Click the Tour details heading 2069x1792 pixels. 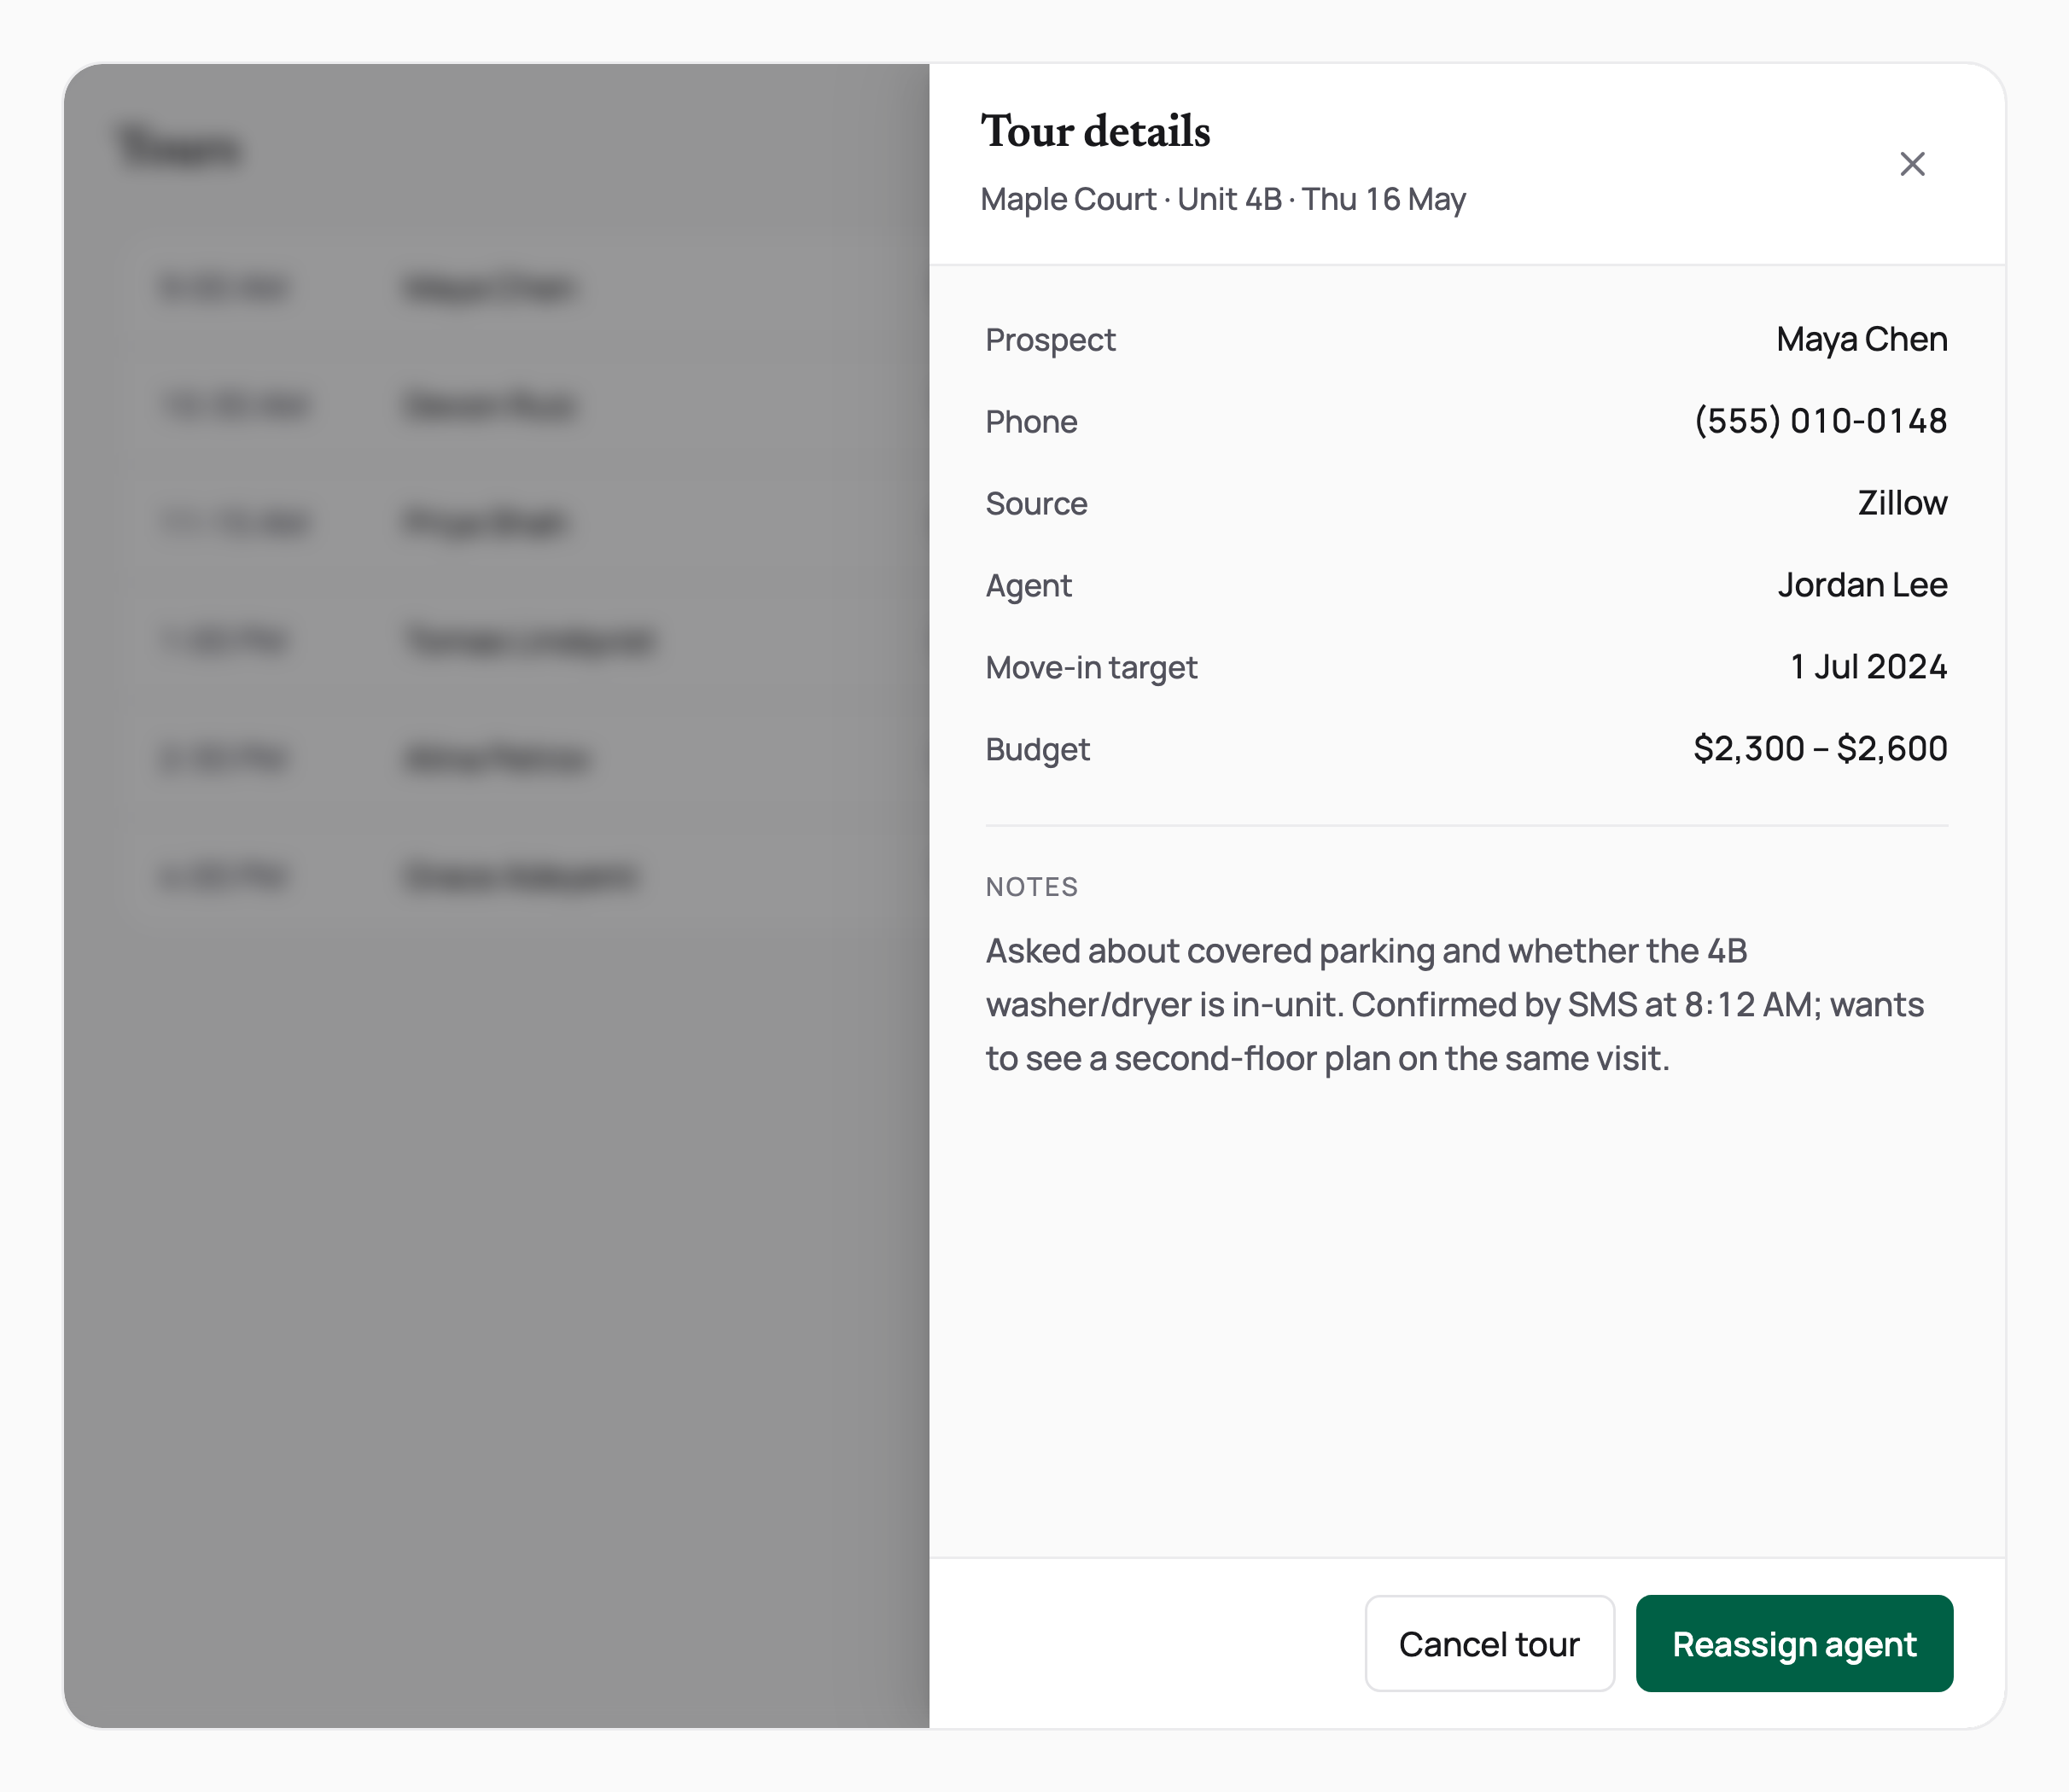click(1095, 131)
